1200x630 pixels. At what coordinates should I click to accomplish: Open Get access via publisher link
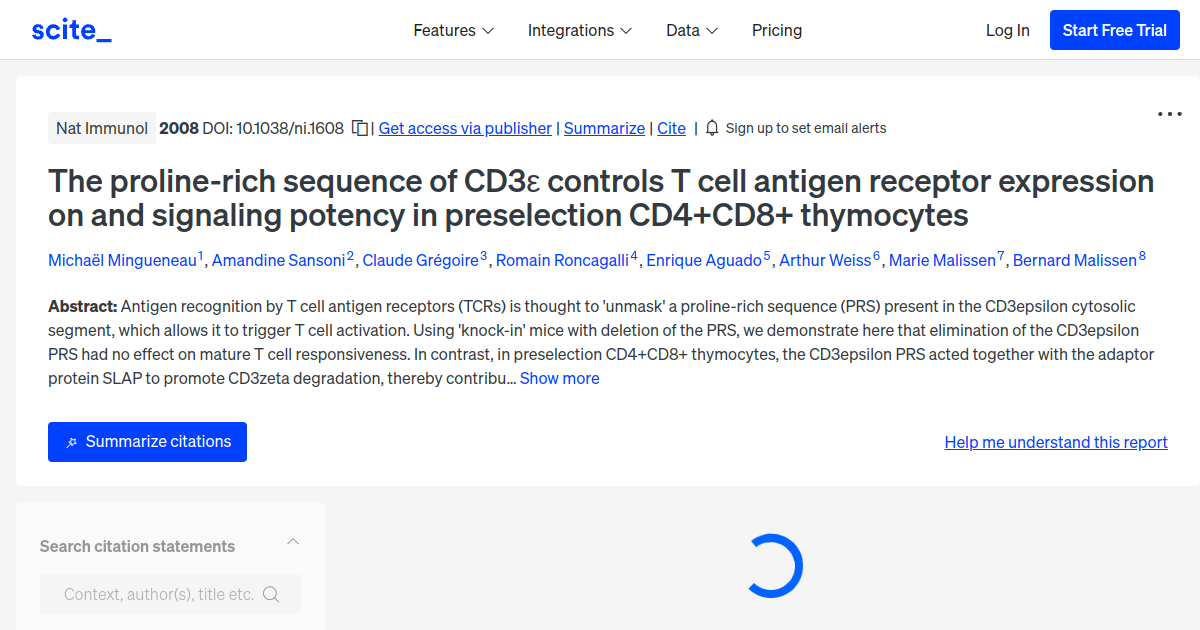465,128
